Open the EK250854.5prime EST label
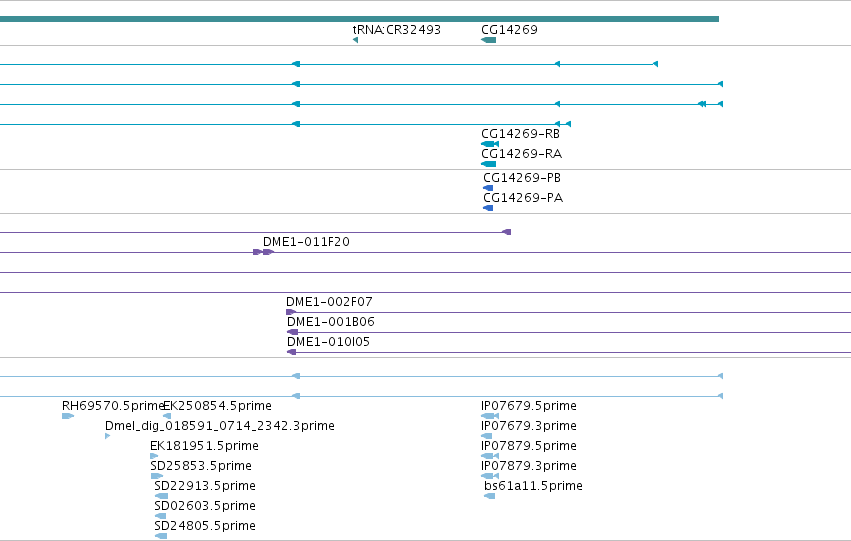The height and width of the screenshot is (541, 851). 218,406
